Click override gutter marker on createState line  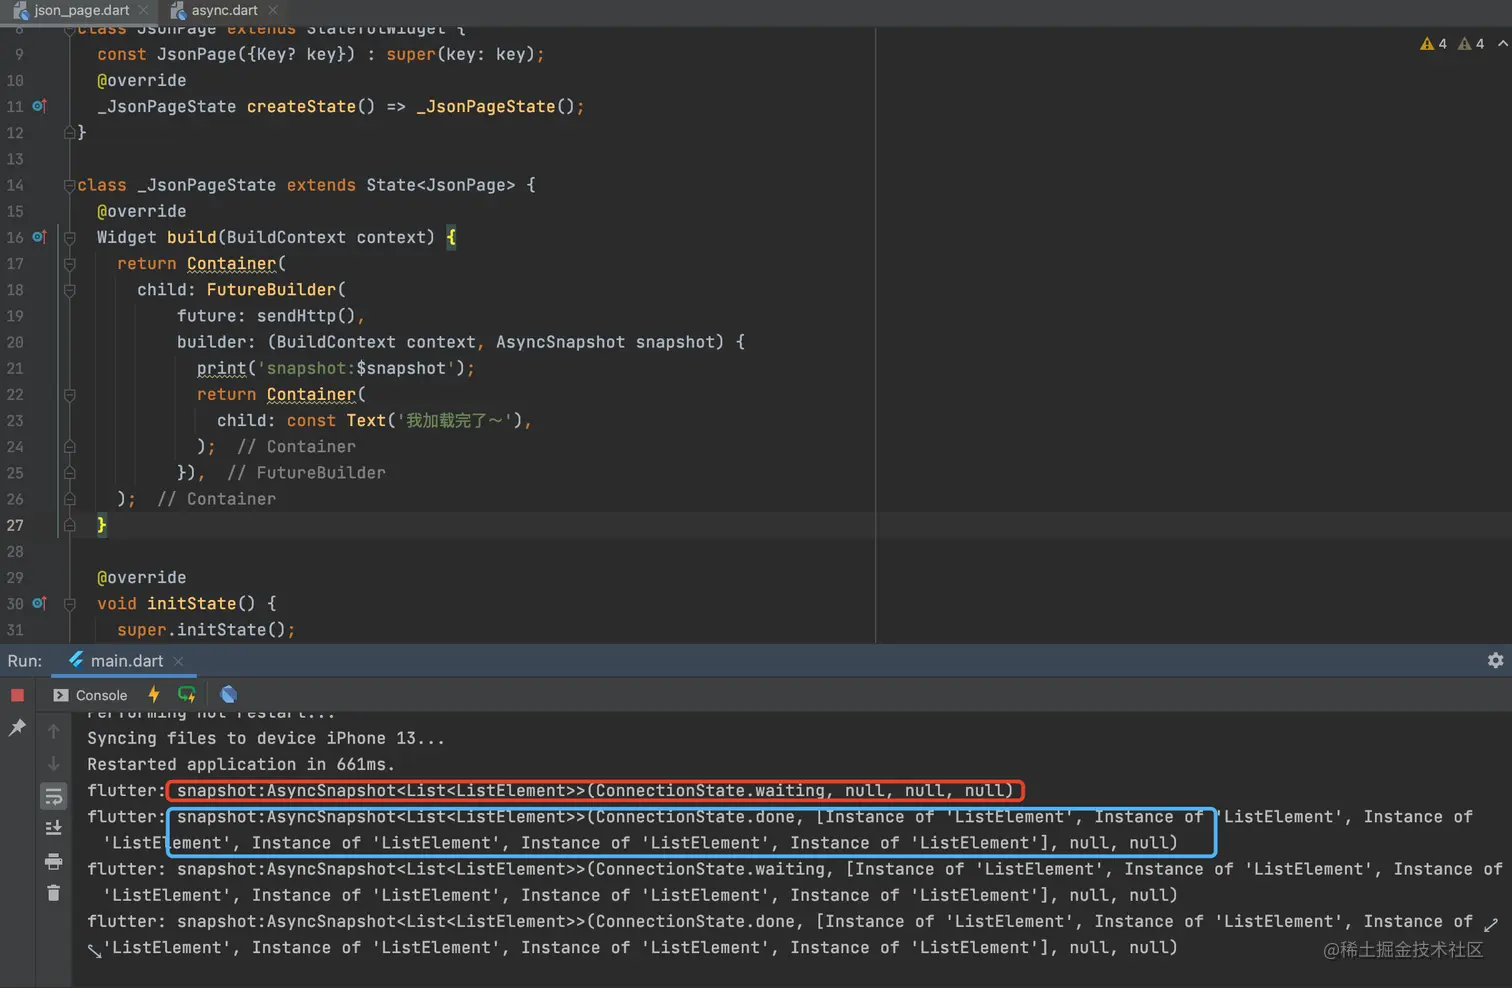coord(39,106)
